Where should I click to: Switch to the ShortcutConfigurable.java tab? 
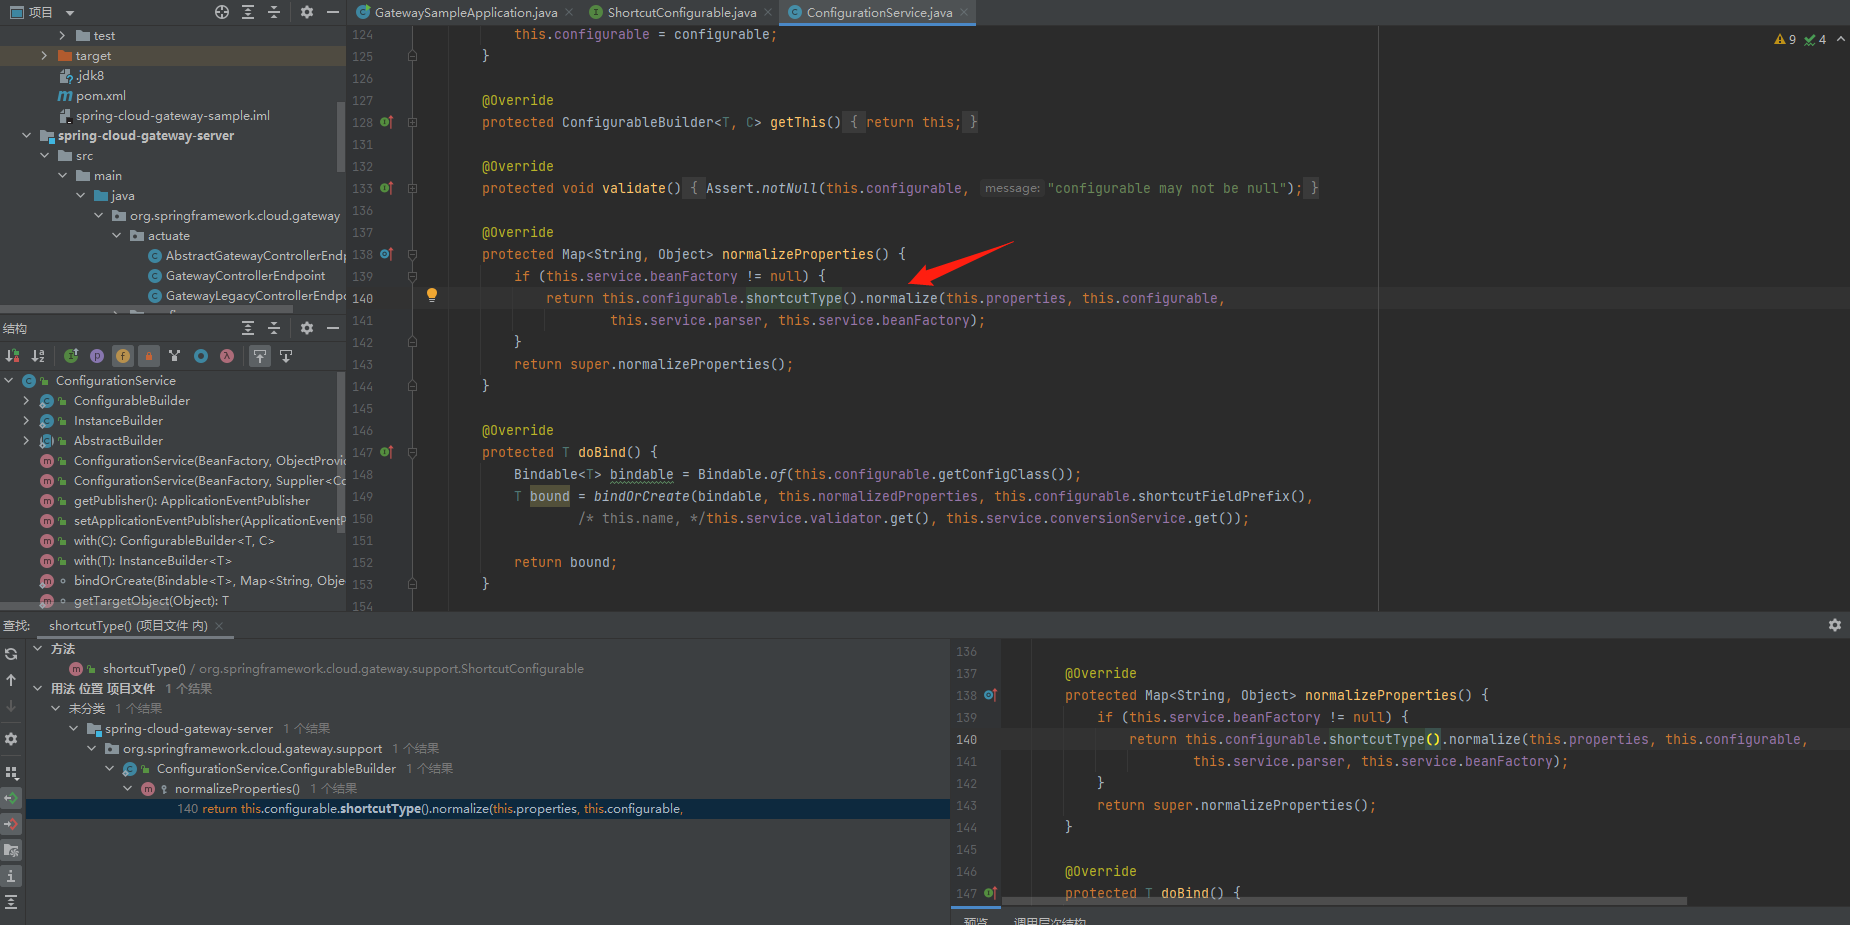pyautogui.click(x=681, y=13)
